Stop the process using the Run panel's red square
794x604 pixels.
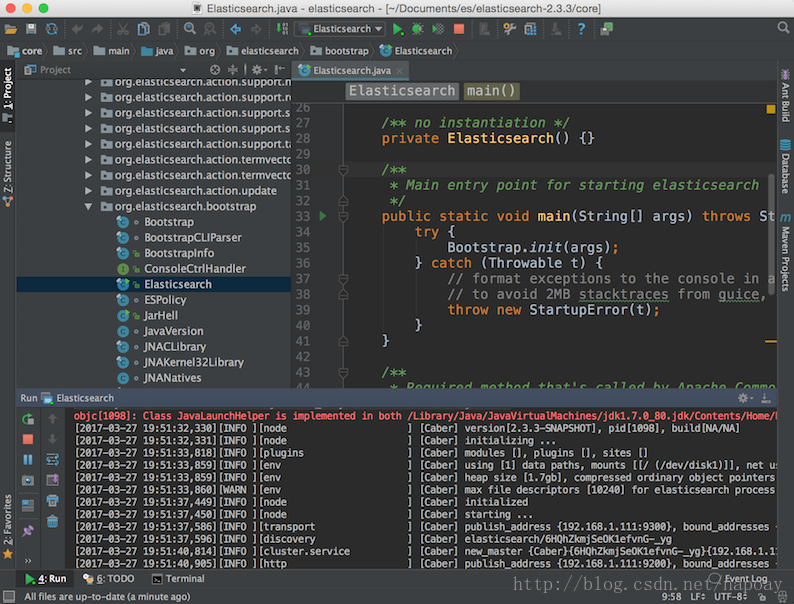pos(28,439)
